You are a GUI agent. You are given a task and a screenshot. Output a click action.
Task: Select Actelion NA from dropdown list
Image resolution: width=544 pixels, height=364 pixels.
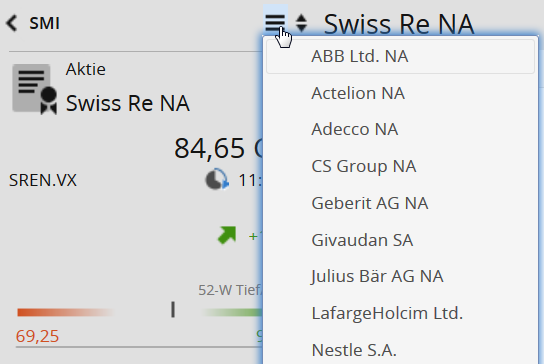(400, 93)
